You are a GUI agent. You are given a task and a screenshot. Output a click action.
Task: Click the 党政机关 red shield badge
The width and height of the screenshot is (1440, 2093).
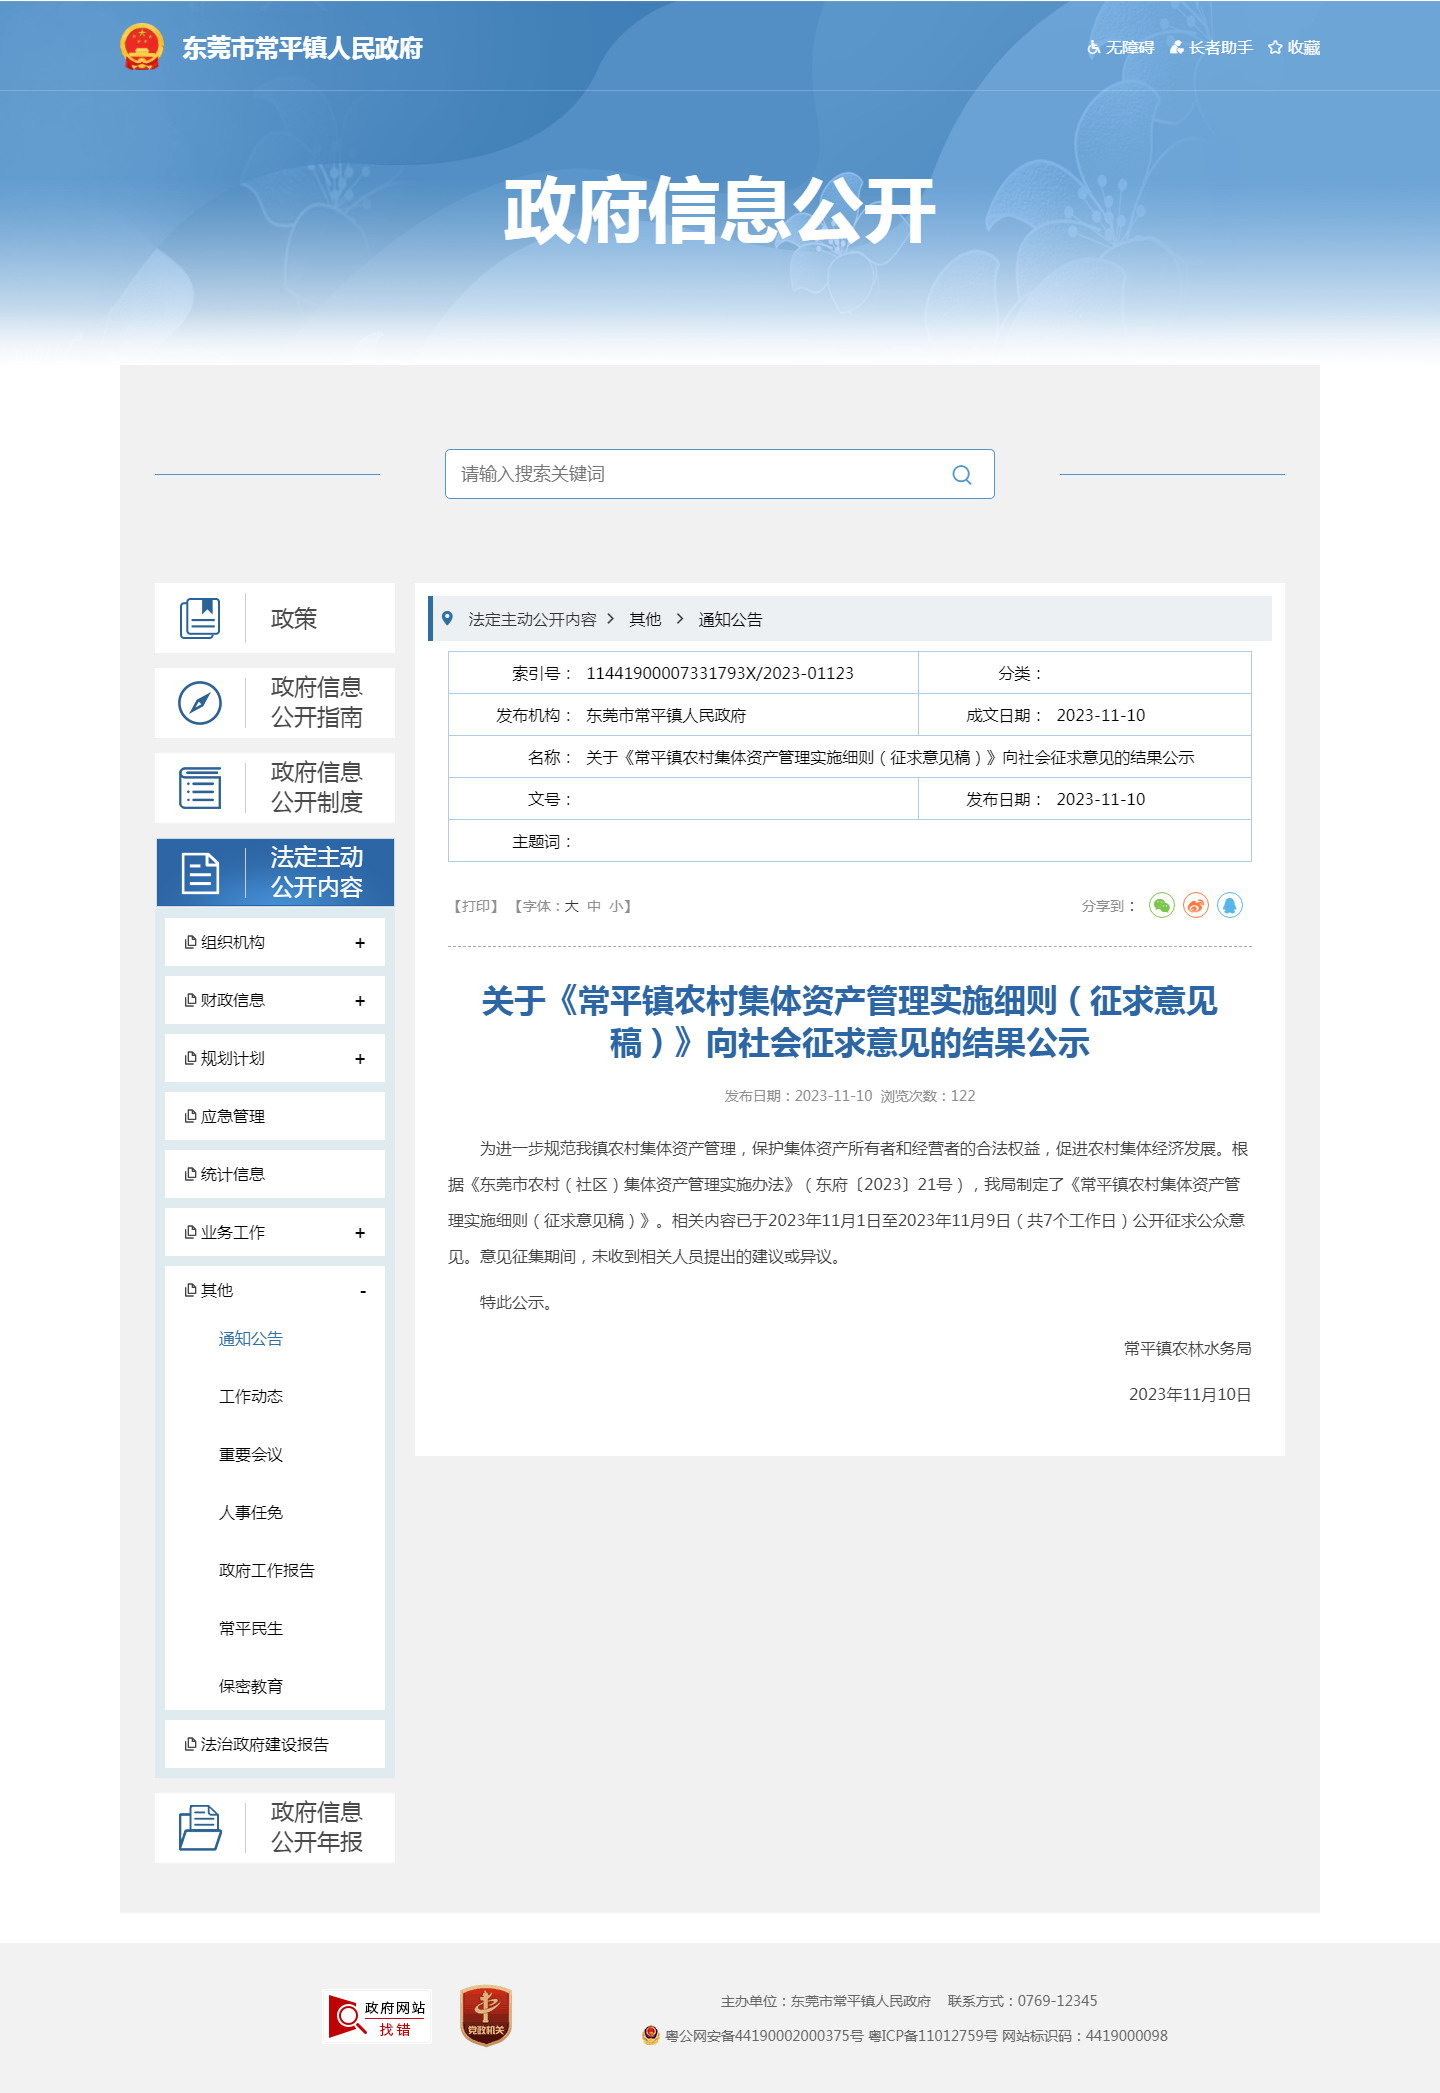[486, 2016]
